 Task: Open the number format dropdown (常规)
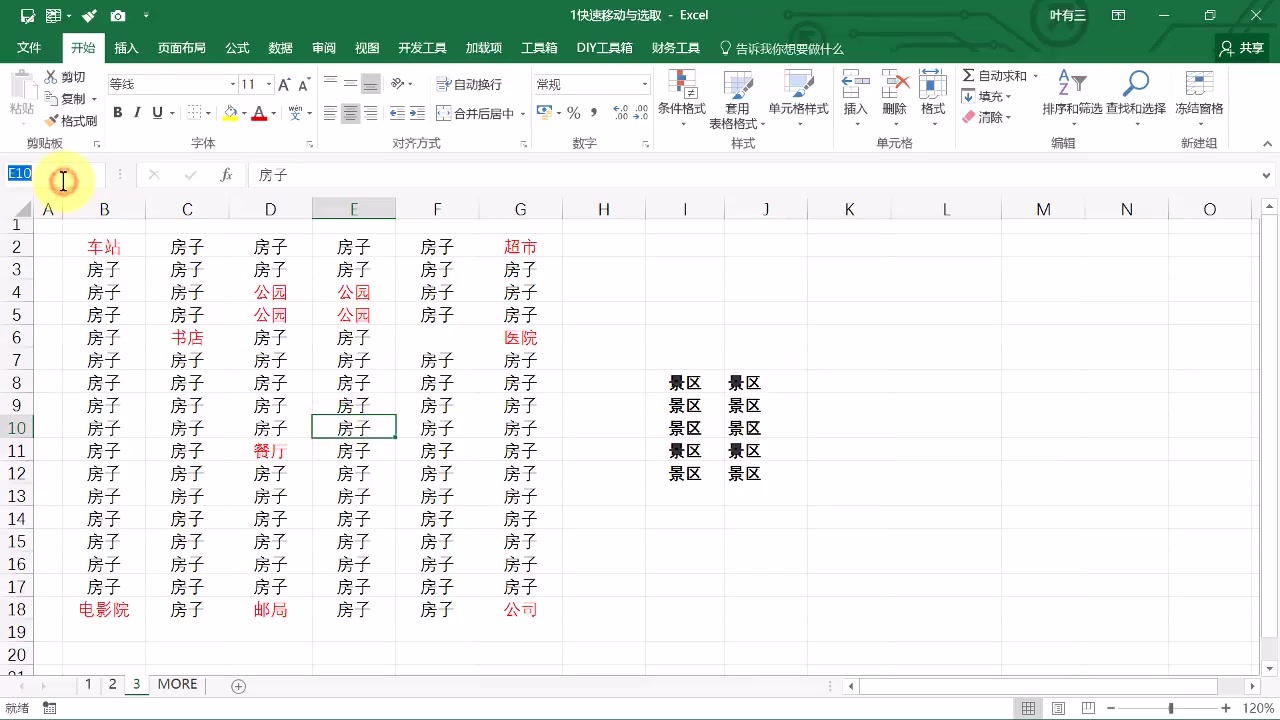tap(645, 85)
